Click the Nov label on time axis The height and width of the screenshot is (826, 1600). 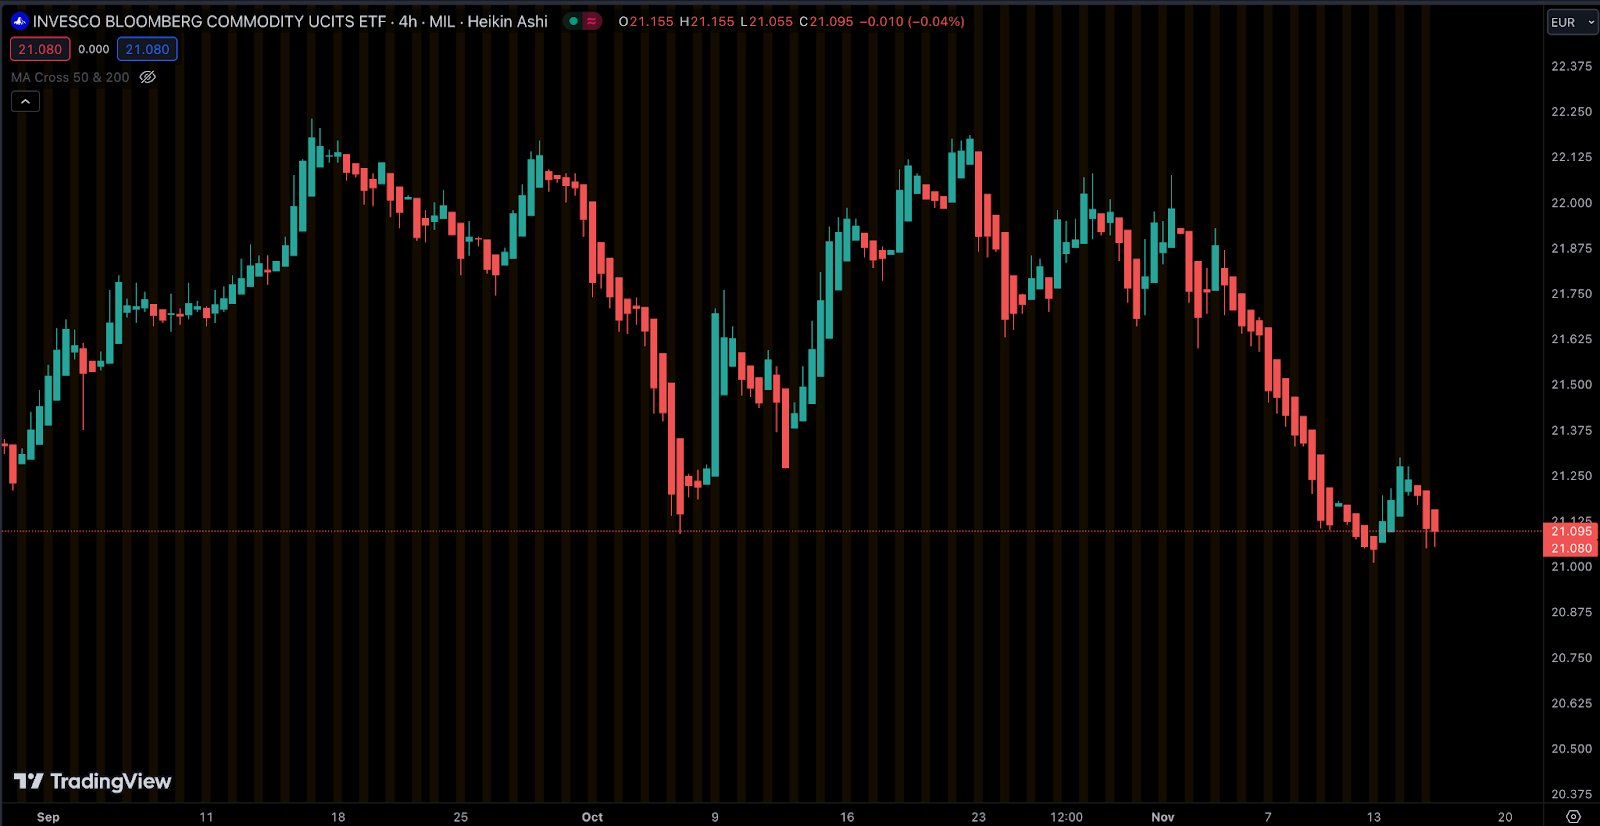pos(1162,817)
